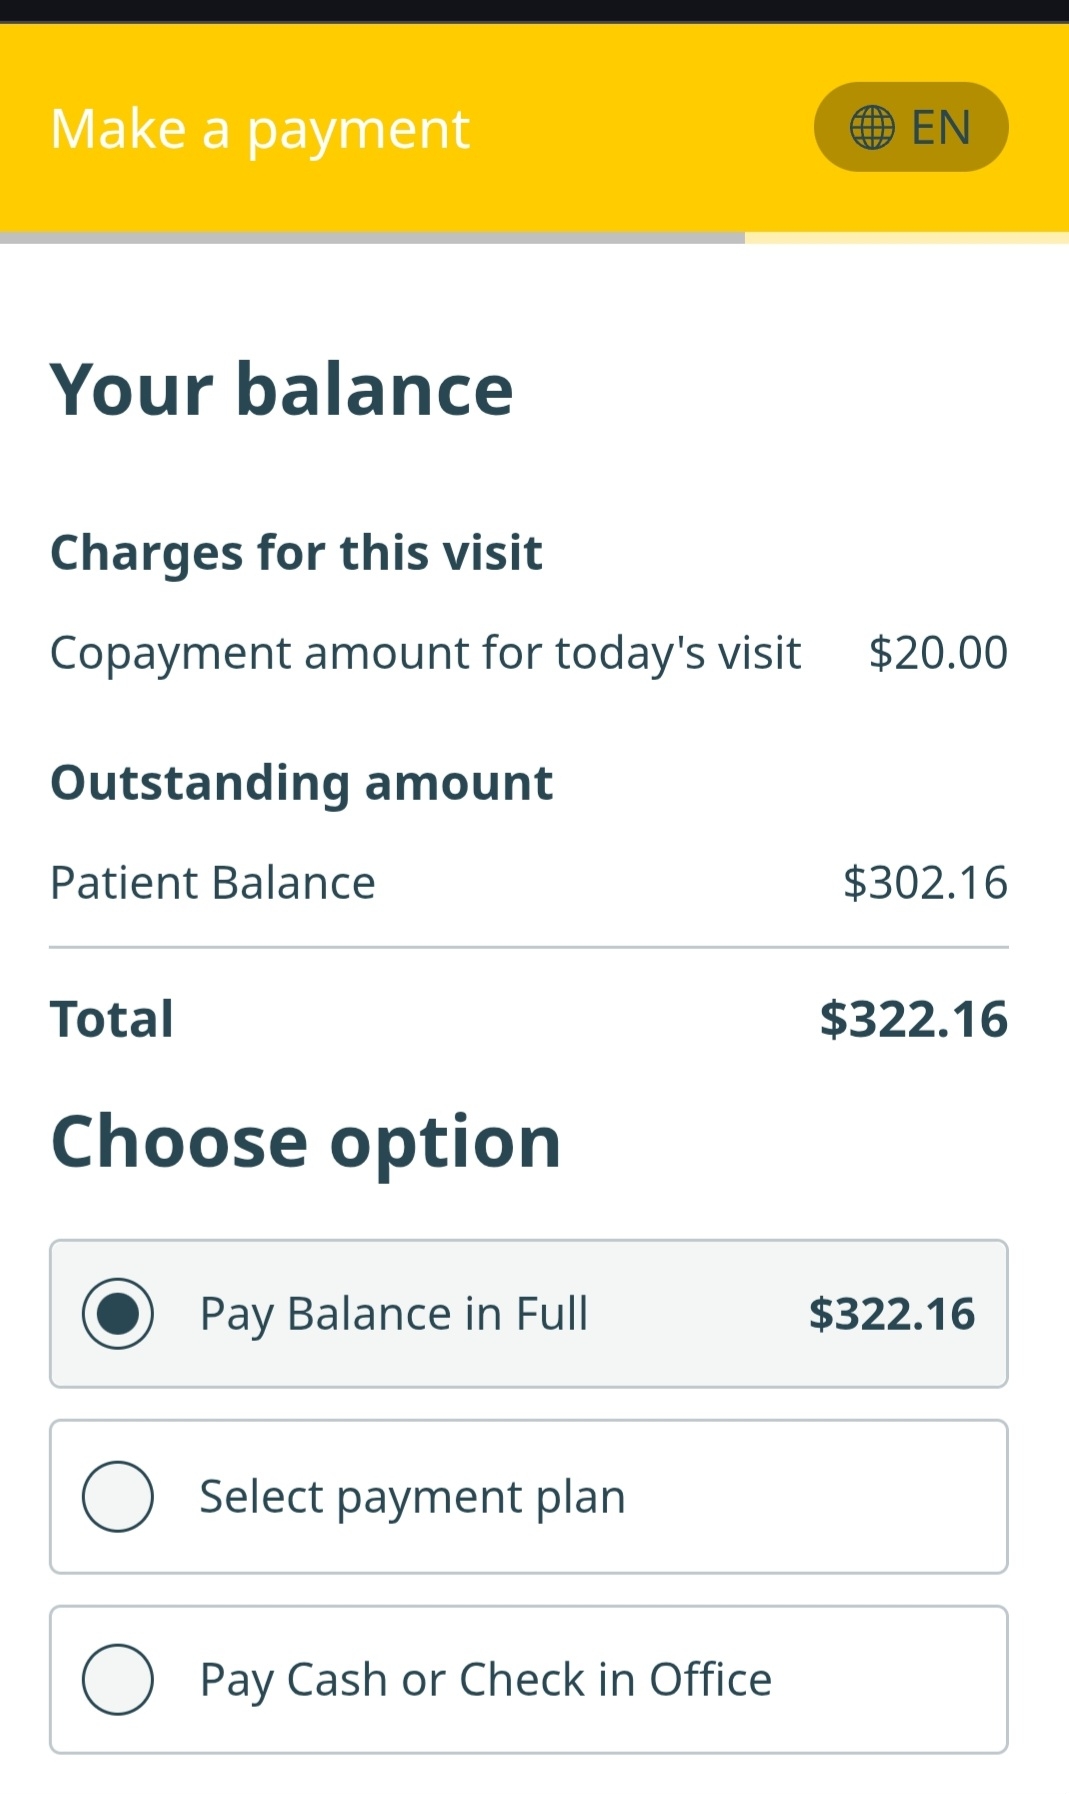Viewport: 1069px width, 1794px height.
Task: Click the Patient Balance label
Action: [x=213, y=883]
